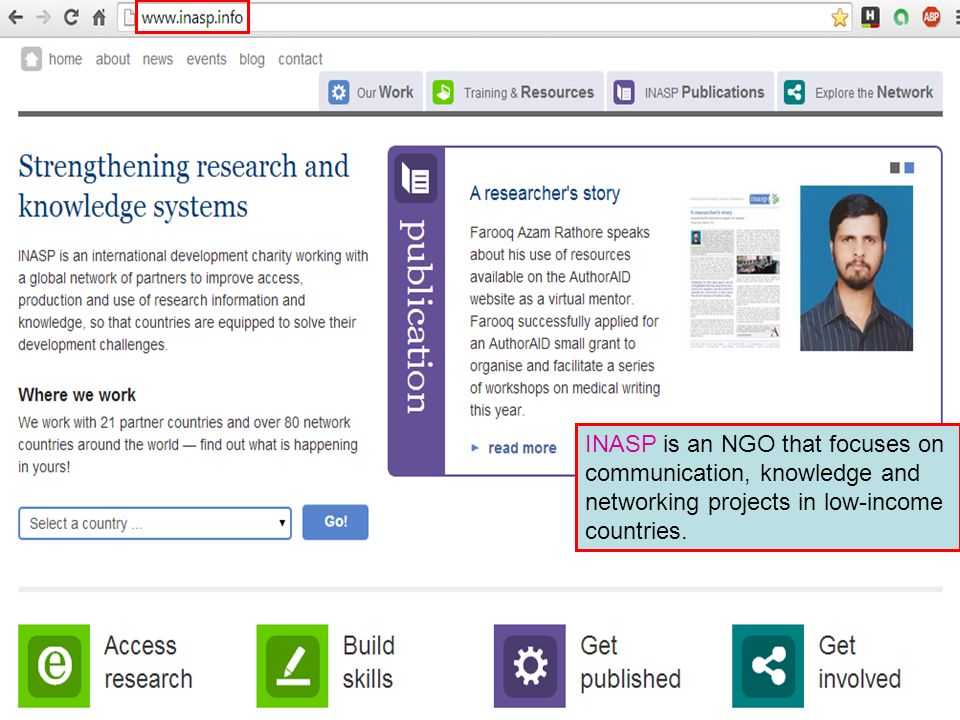
Task: Click the vertical publication label
Action: [416, 315]
